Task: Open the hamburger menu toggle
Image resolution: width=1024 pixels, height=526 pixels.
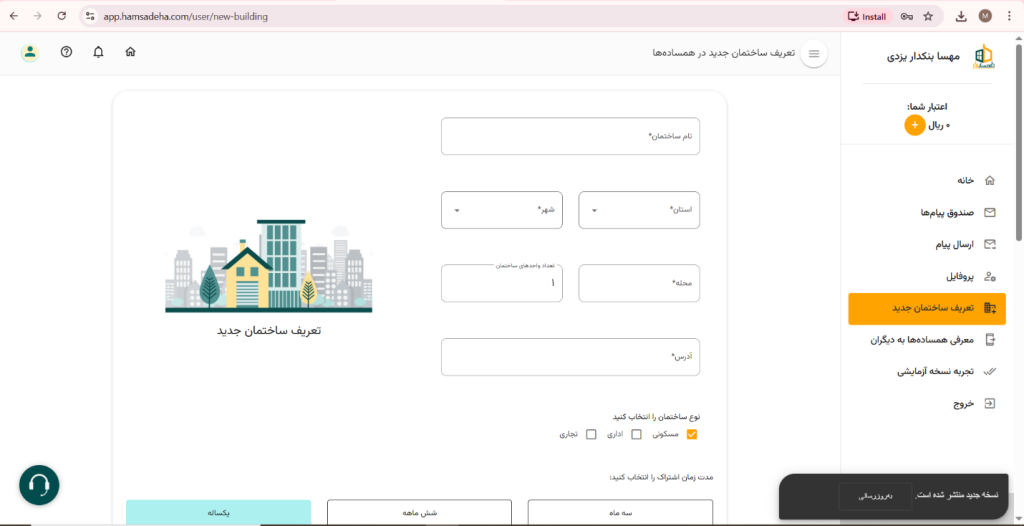Action: pos(814,54)
